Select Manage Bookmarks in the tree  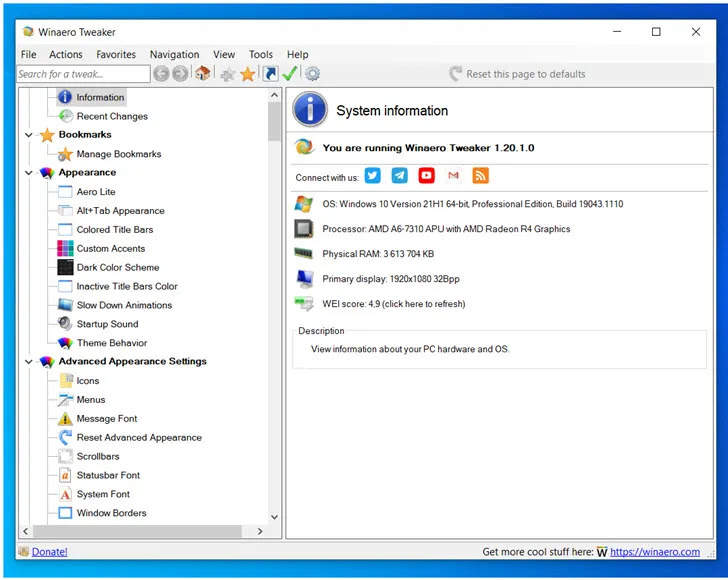click(x=119, y=154)
